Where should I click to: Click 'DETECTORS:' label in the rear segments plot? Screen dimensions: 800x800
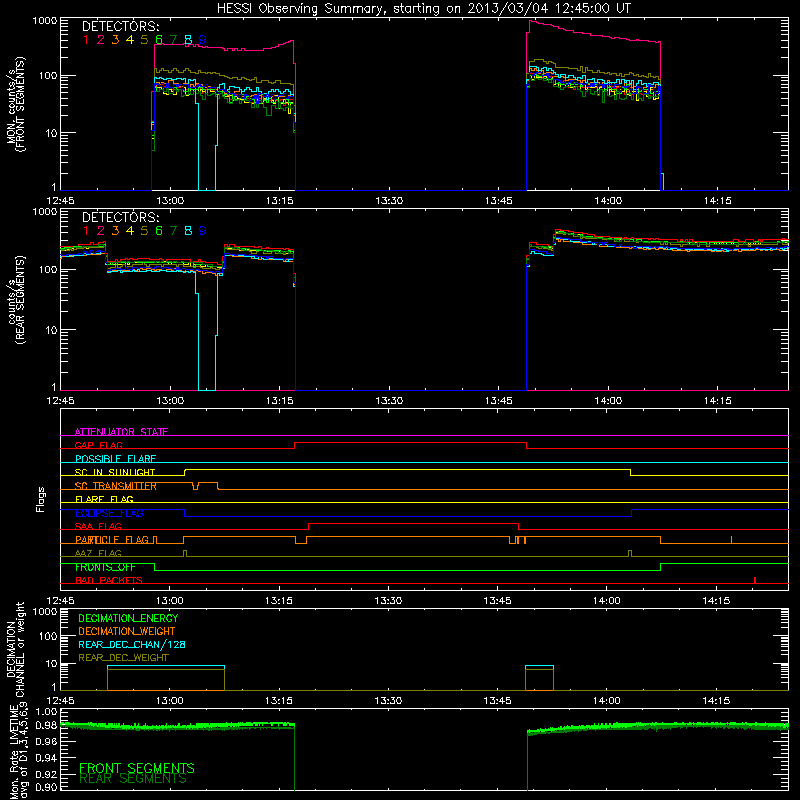pyautogui.click(x=120, y=217)
